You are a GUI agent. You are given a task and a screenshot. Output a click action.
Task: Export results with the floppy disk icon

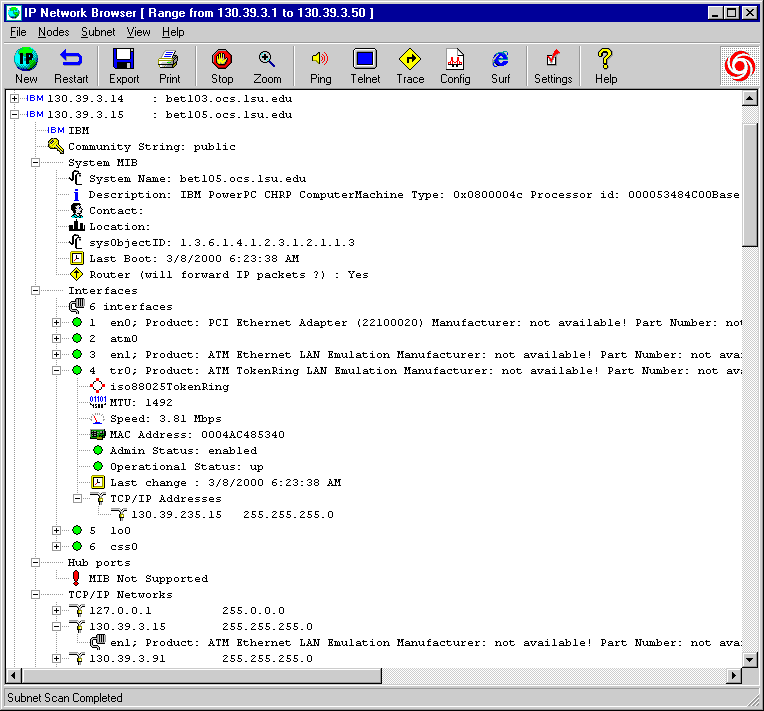tap(124, 66)
